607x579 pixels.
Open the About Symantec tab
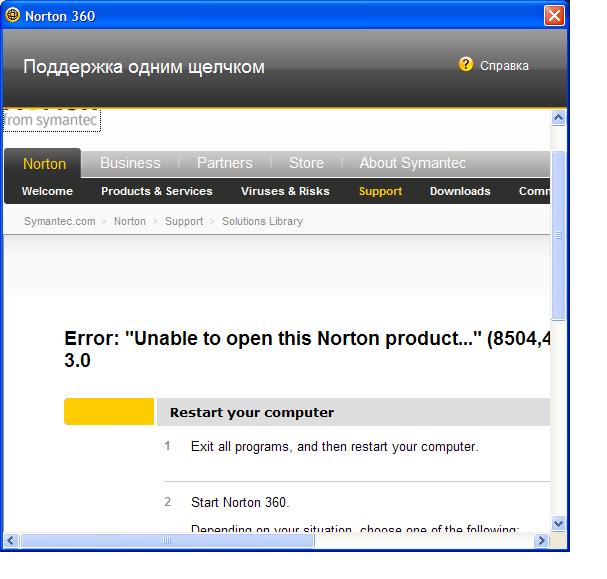tap(413, 163)
